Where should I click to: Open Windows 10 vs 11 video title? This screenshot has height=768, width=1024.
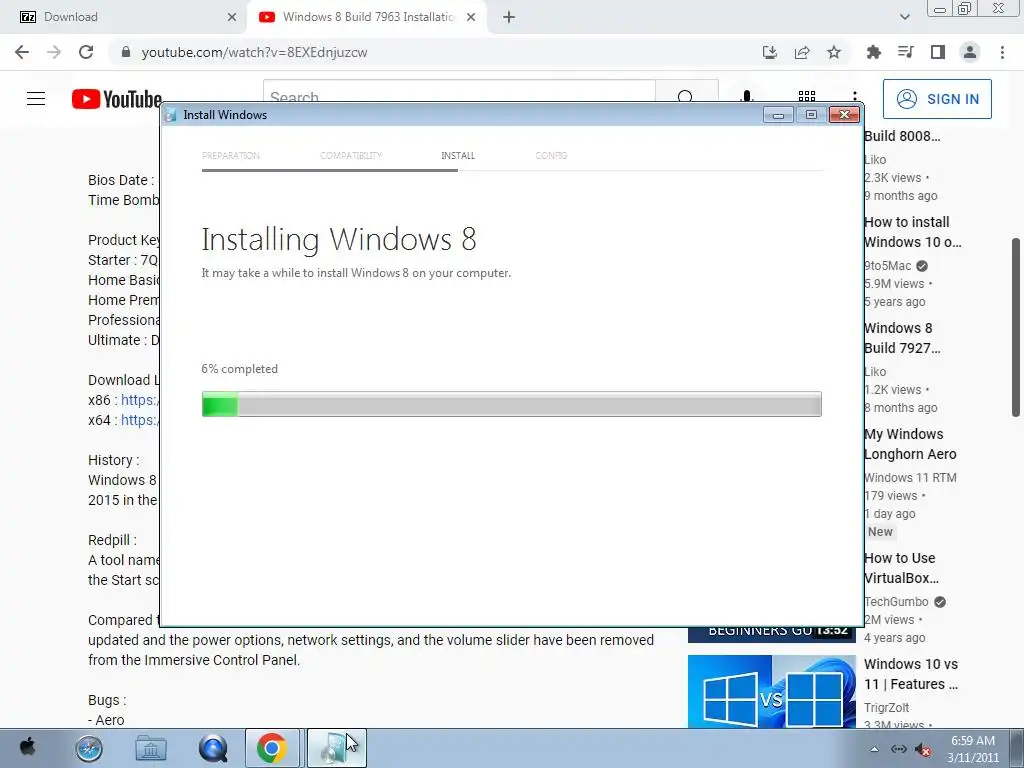coord(911,674)
